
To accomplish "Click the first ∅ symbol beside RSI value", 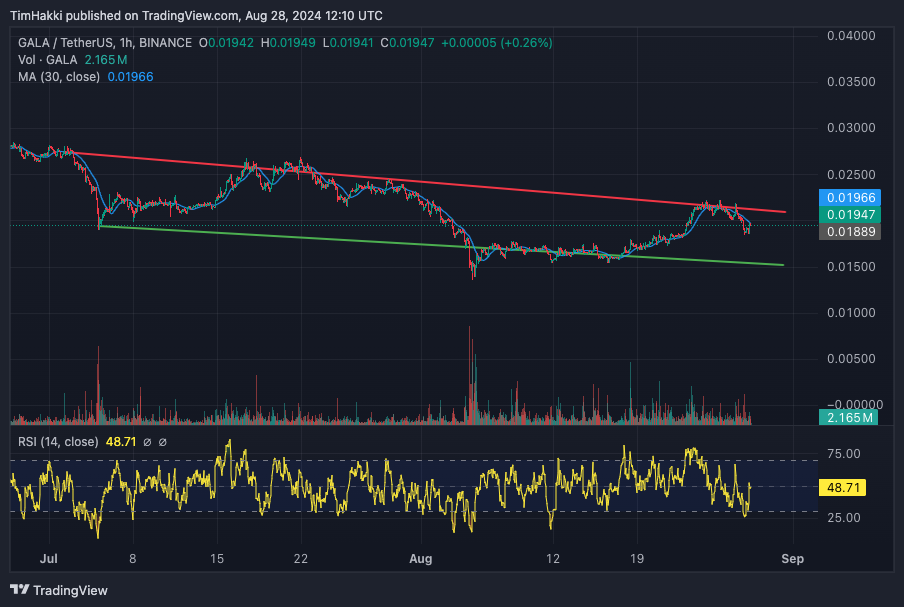I will [x=146, y=441].
